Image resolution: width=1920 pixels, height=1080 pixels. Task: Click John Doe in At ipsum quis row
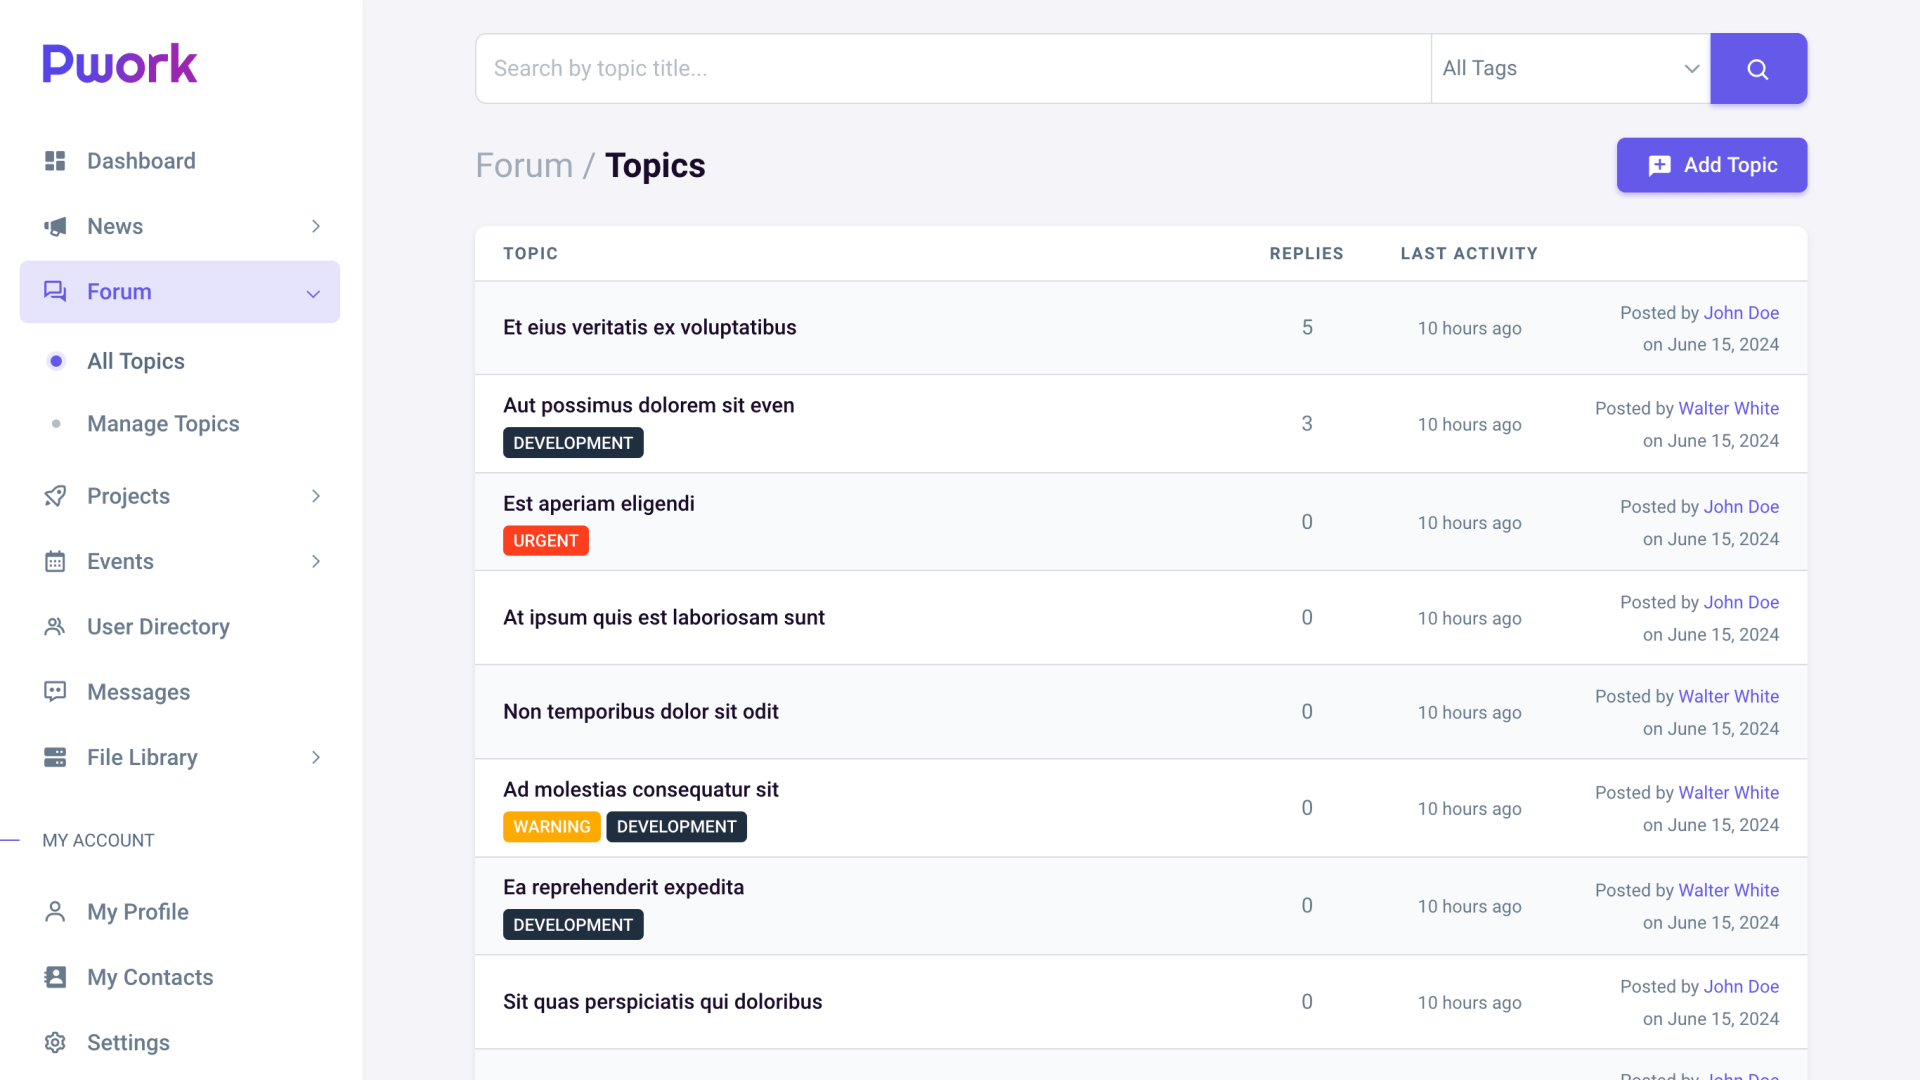point(1741,602)
